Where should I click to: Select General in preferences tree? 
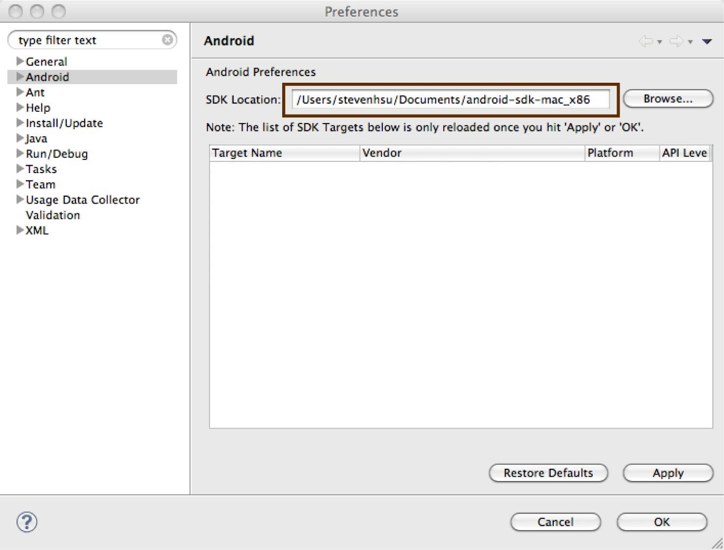coord(47,61)
